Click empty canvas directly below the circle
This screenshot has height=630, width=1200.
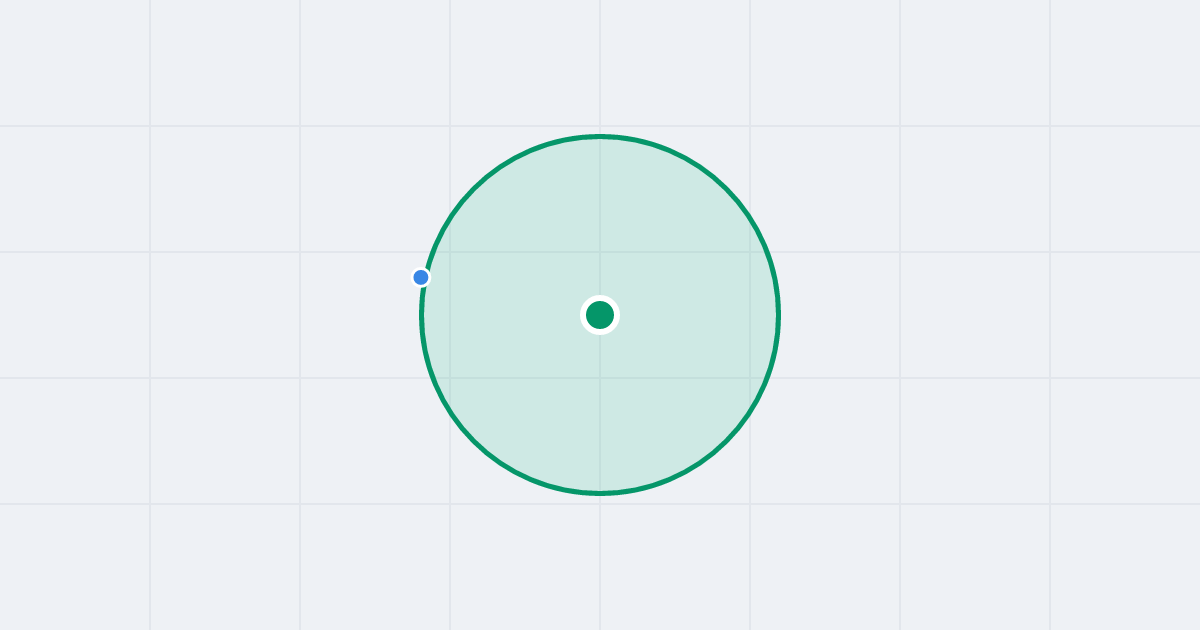click(600, 560)
